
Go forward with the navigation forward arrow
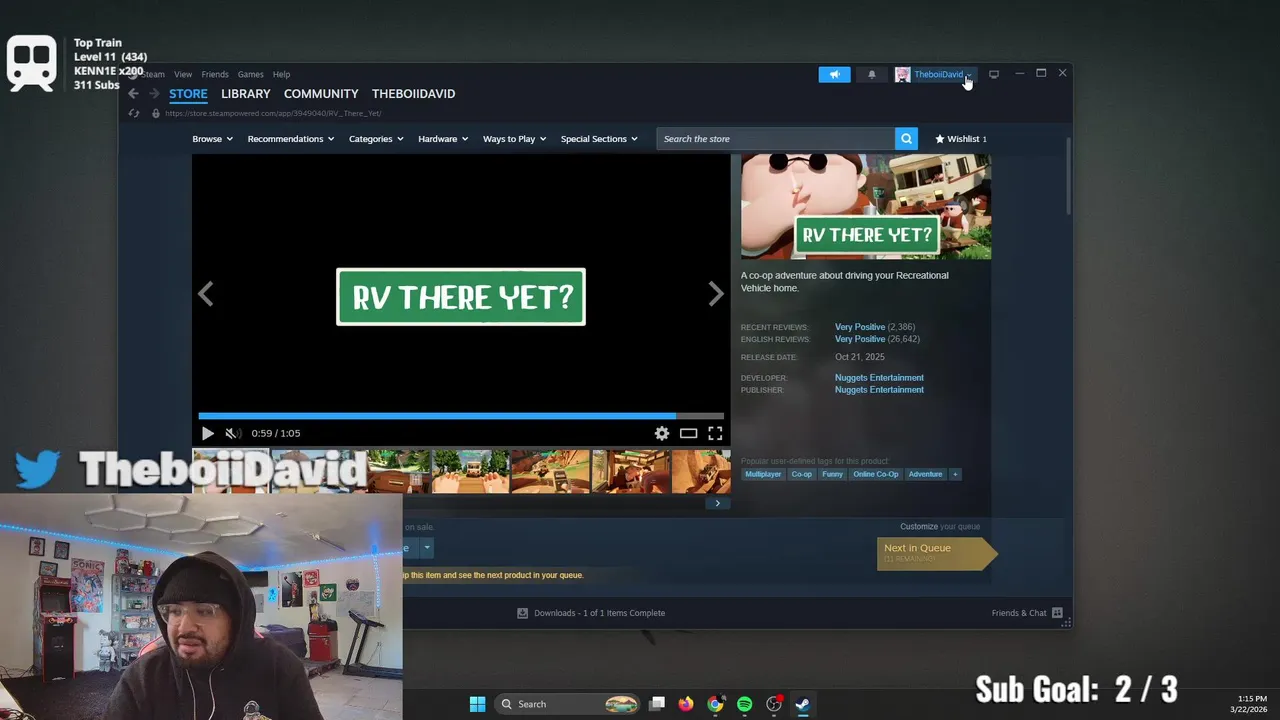click(x=154, y=93)
